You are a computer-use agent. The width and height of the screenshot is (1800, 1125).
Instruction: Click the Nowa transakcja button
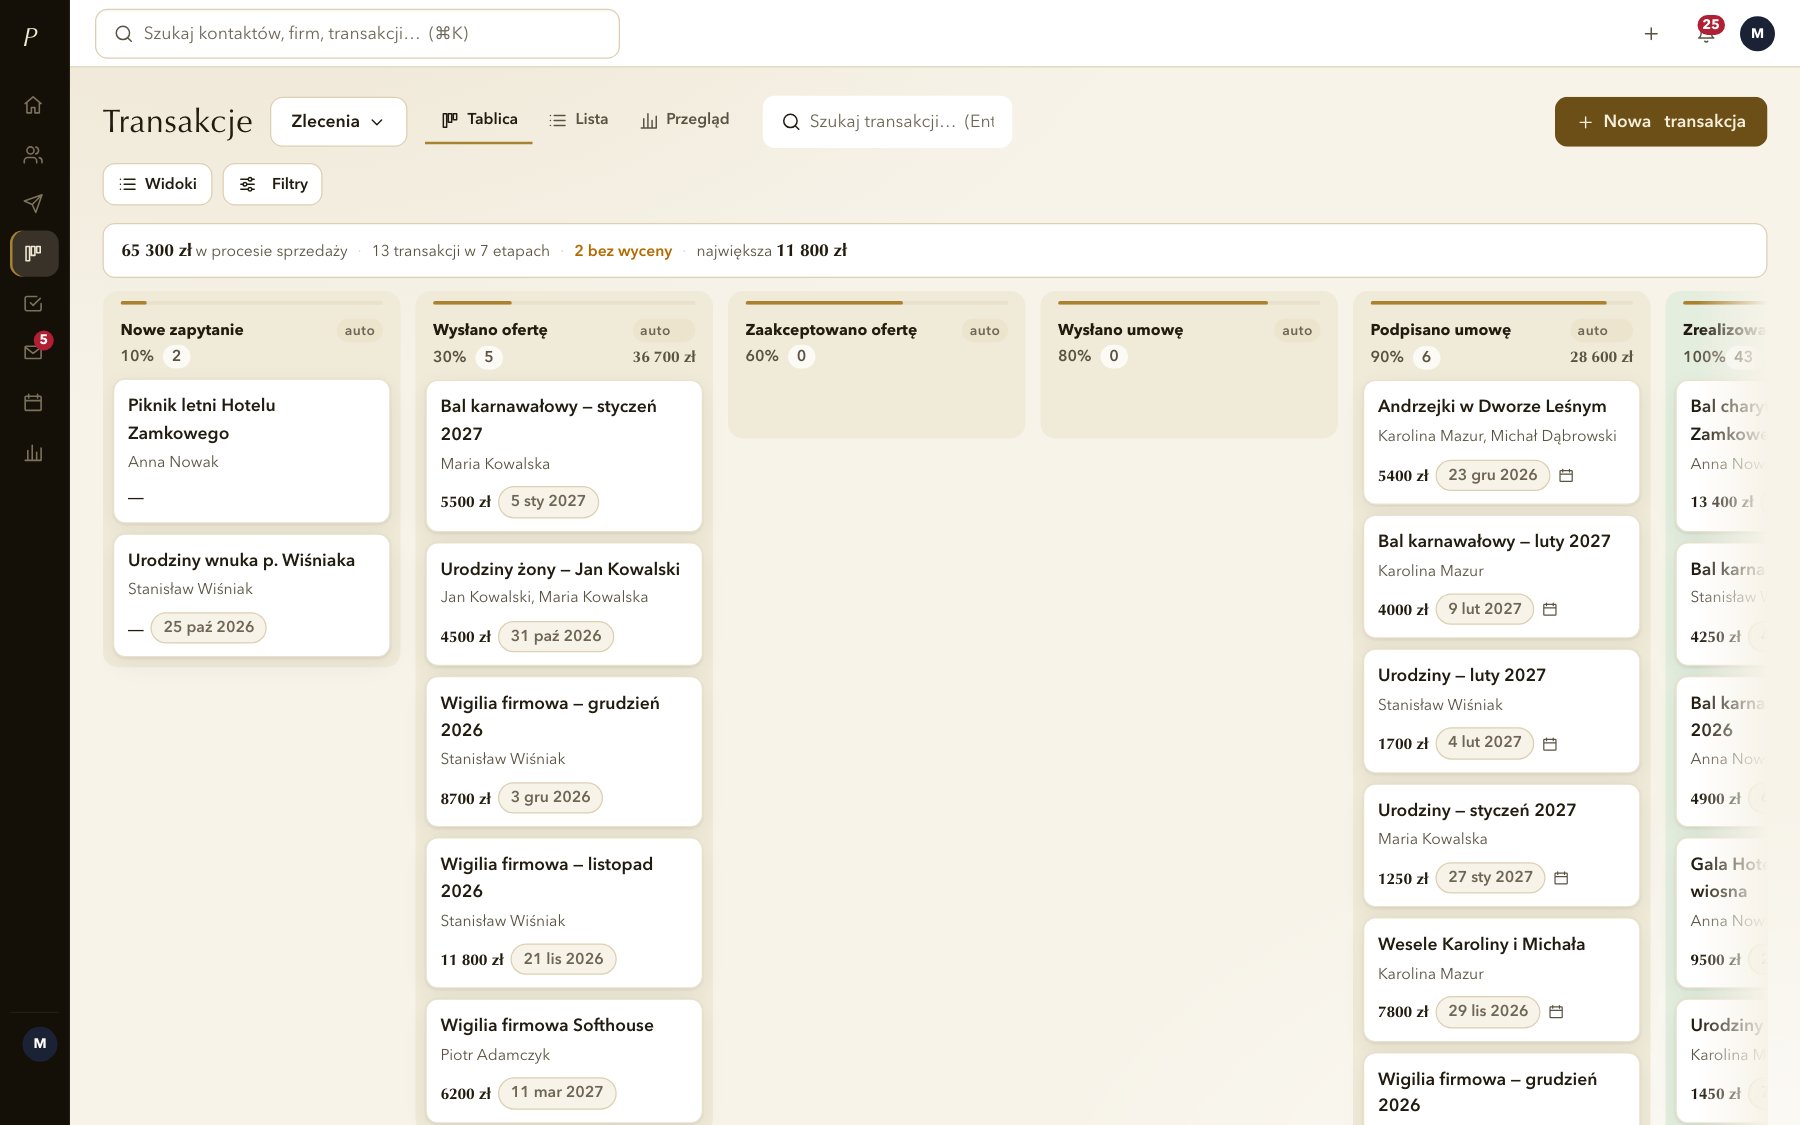(x=1660, y=122)
